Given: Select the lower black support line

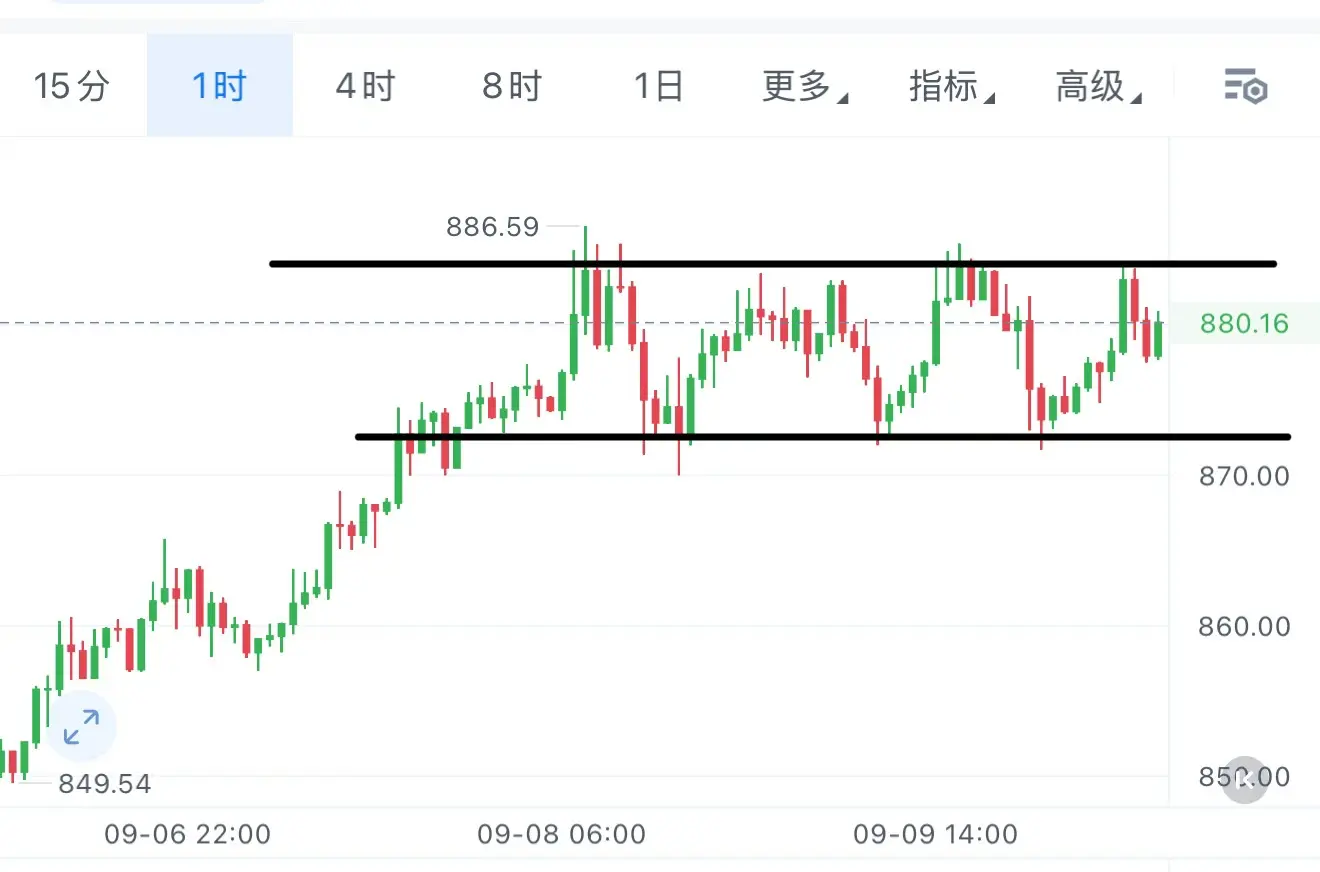Looking at the screenshot, I should point(823,436).
